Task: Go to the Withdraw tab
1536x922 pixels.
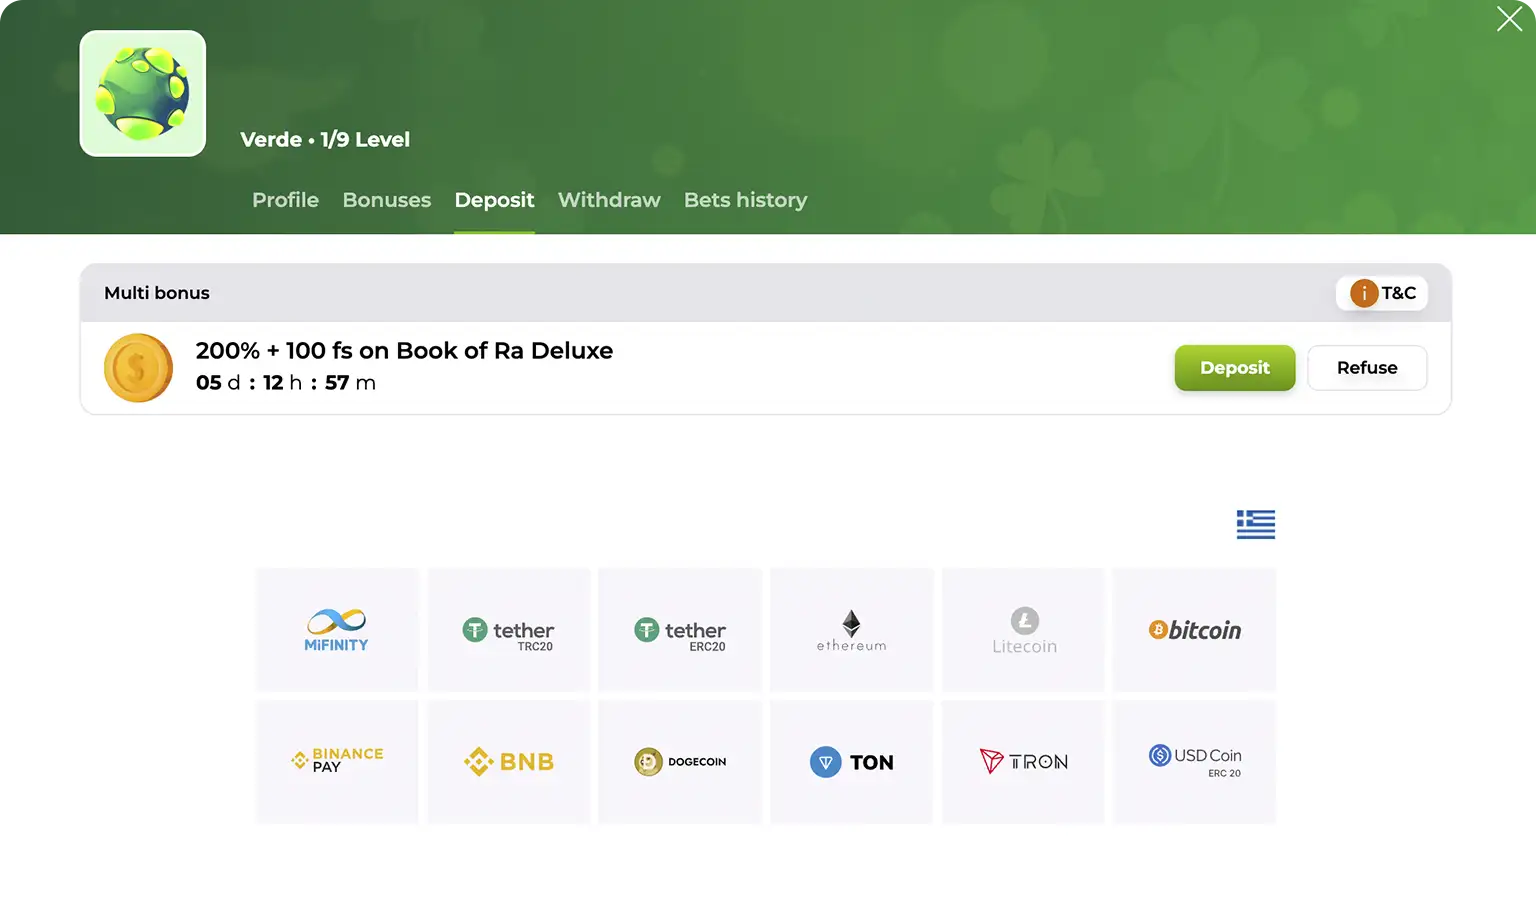Action: pos(609,200)
